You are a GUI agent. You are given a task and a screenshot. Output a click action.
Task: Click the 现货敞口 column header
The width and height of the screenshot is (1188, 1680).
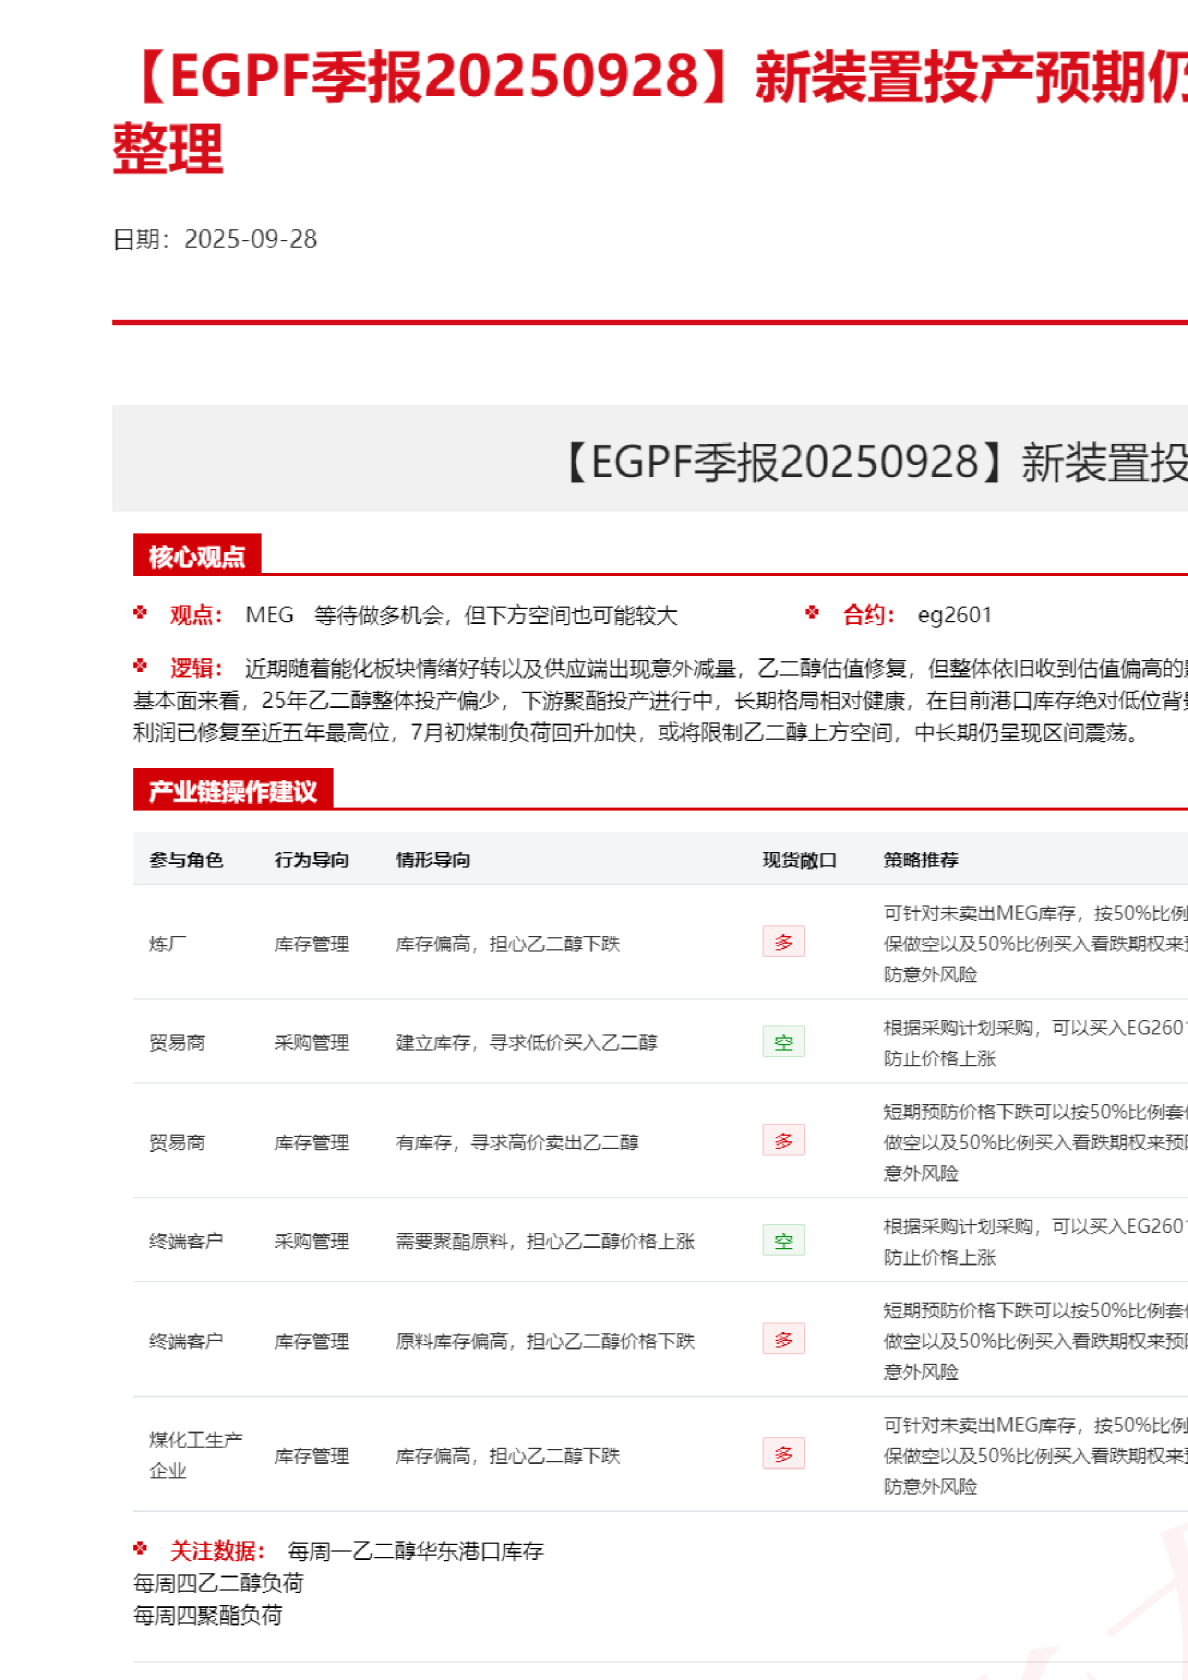click(799, 860)
